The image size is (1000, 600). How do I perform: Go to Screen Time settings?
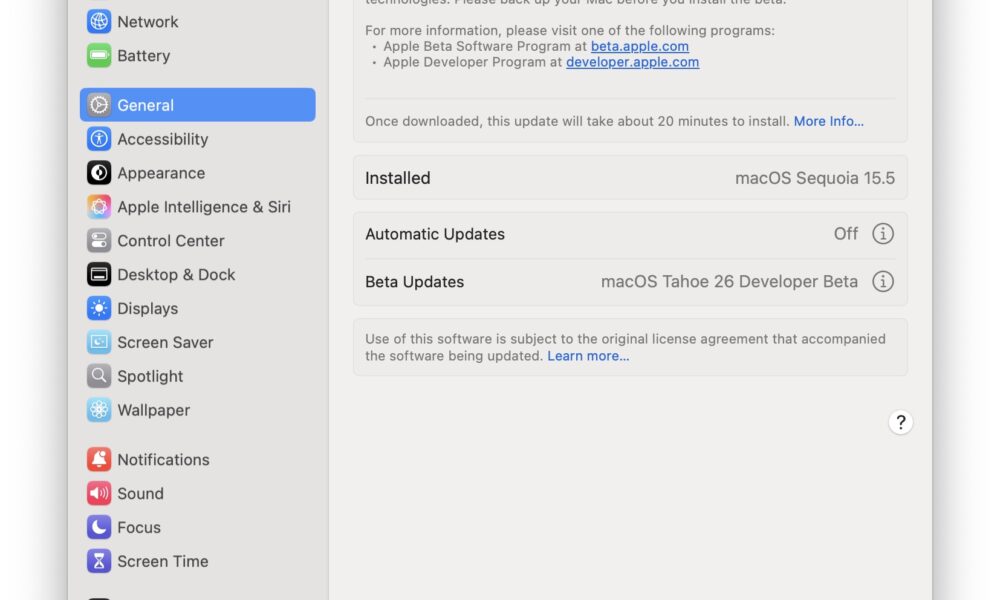[198, 561]
